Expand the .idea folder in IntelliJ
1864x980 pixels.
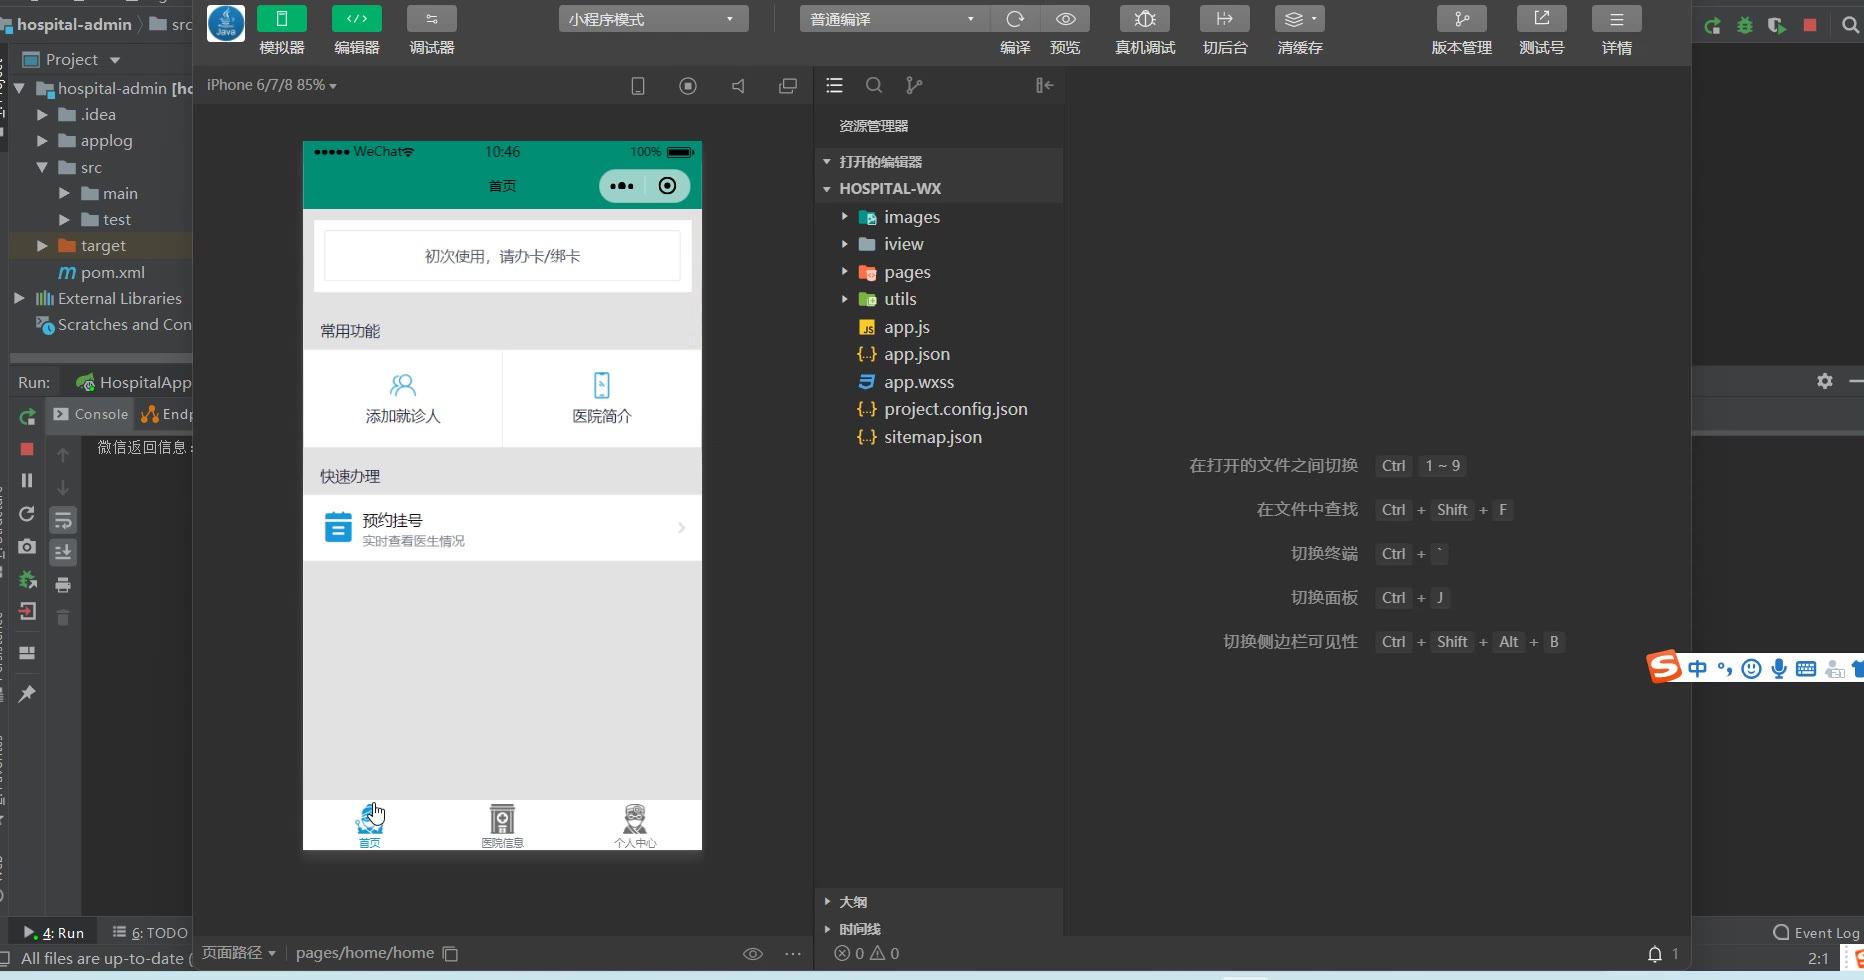(x=42, y=115)
